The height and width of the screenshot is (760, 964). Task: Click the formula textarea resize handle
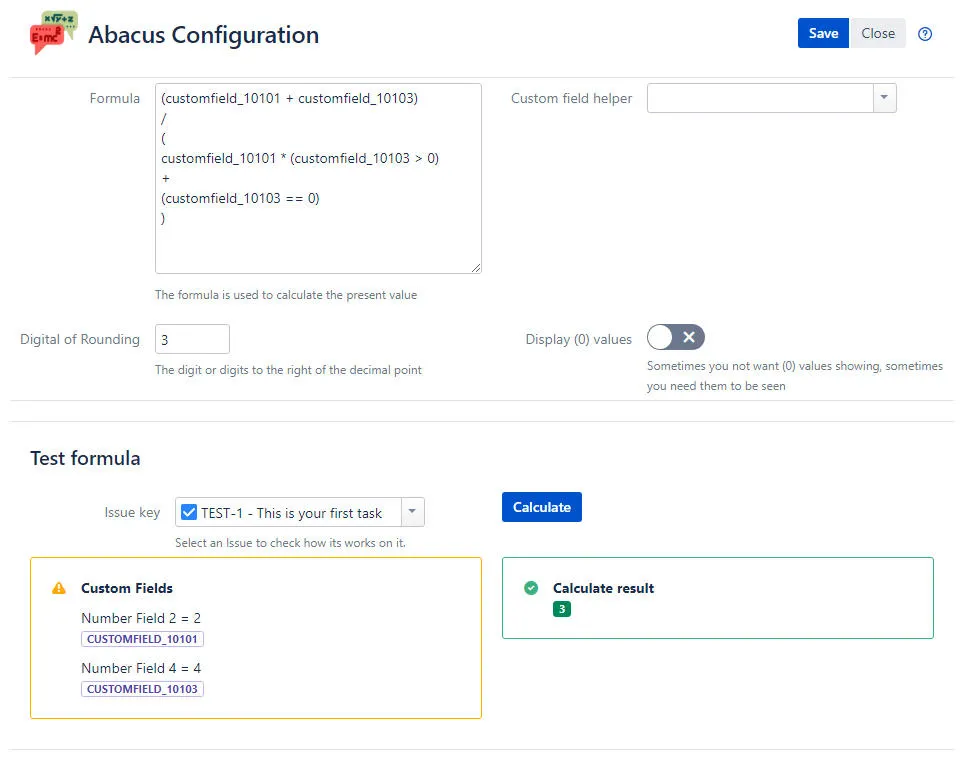click(x=476, y=267)
